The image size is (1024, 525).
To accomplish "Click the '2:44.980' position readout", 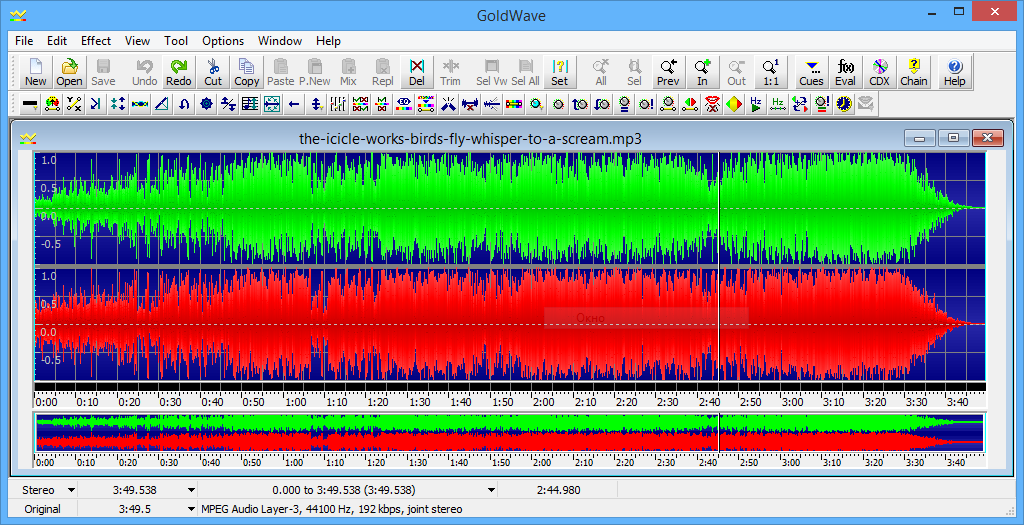I will point(558,490).
